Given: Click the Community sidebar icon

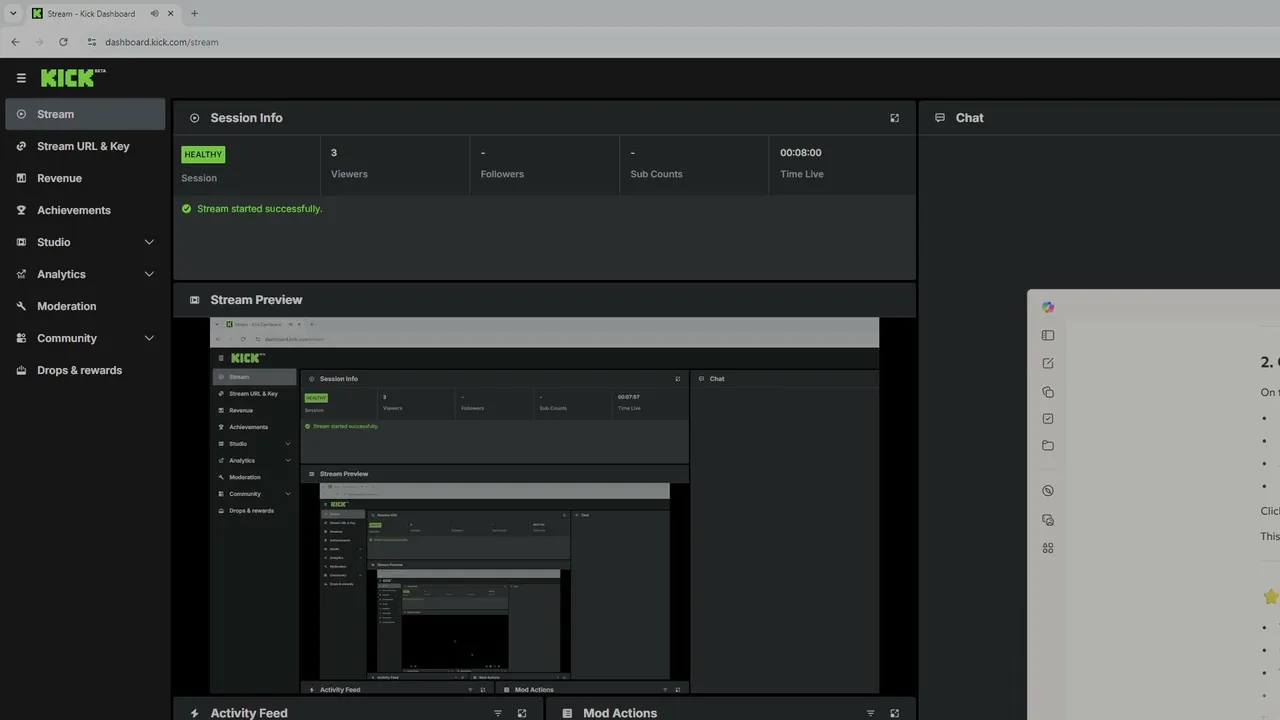Looking at the screenshot, I should tap(21, 338).
